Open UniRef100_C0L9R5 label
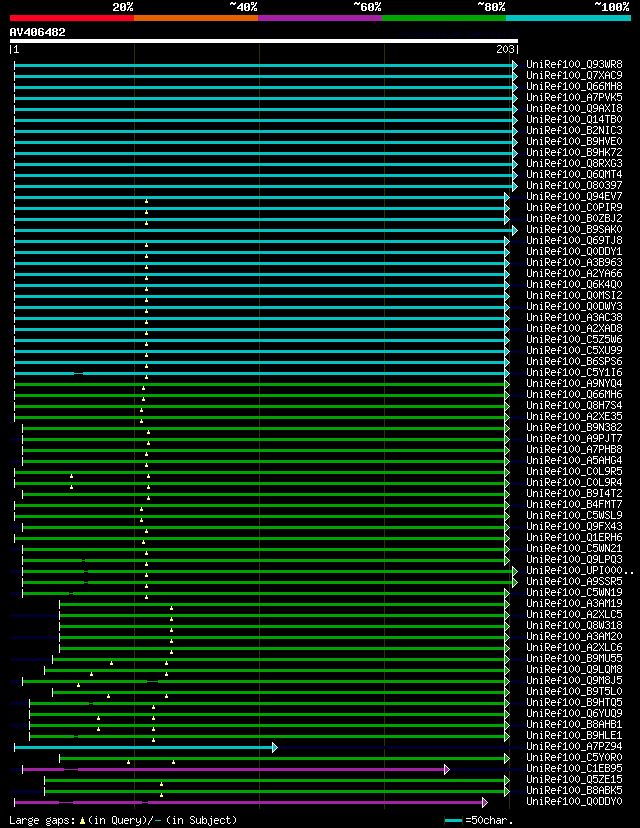This screenshot has height=828, width=640. pos(574,472)
